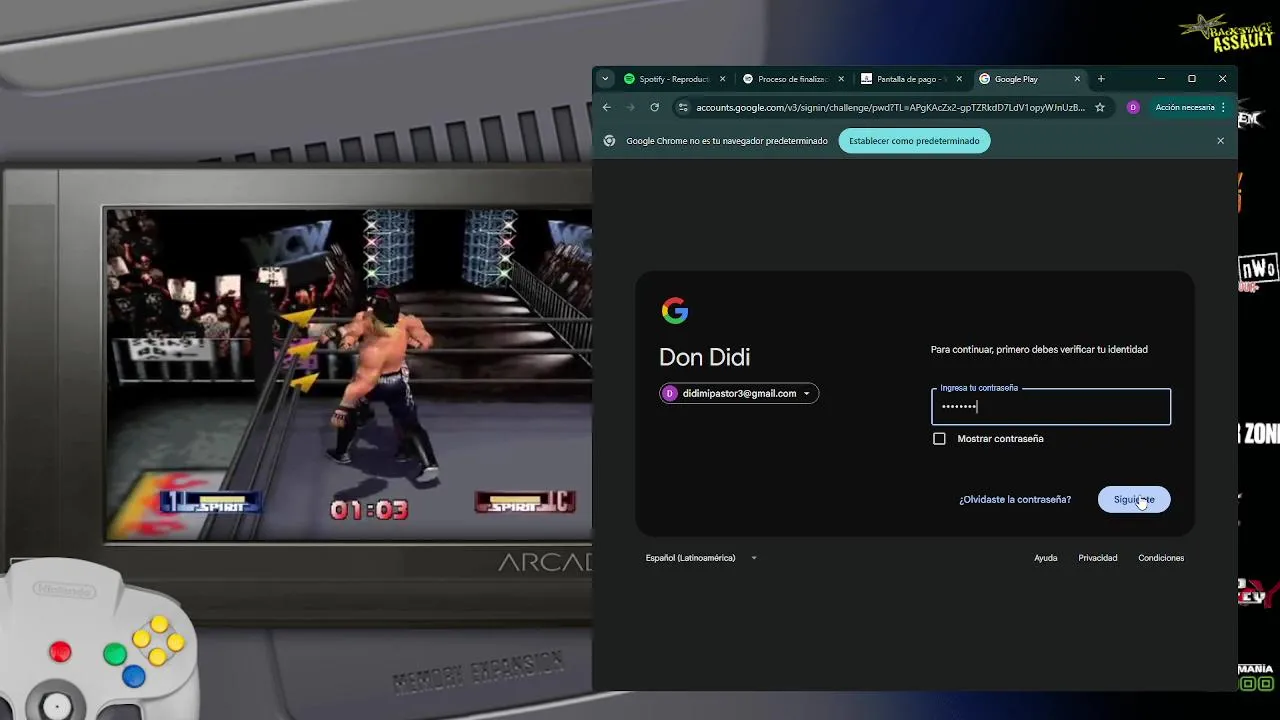Enable the Mostrar contraseña checkbox
The image size is (1280, 720).
click(939, 439)
